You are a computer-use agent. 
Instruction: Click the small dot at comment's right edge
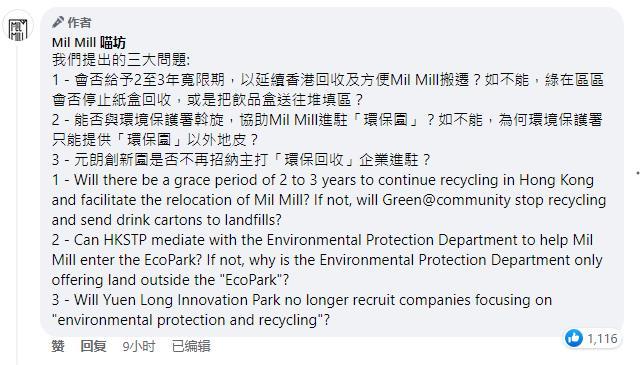638,173
